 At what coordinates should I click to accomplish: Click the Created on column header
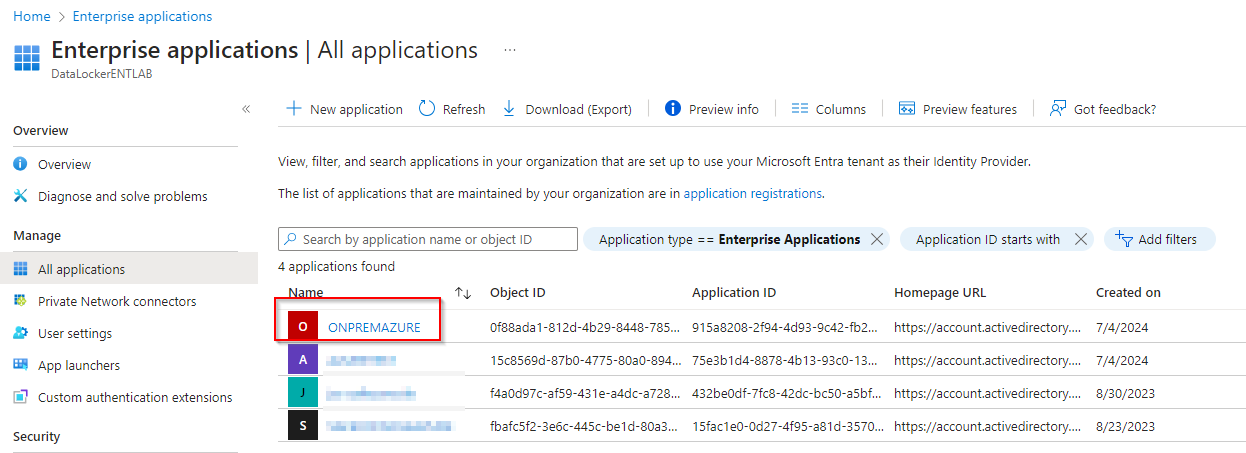point(1128,293)
